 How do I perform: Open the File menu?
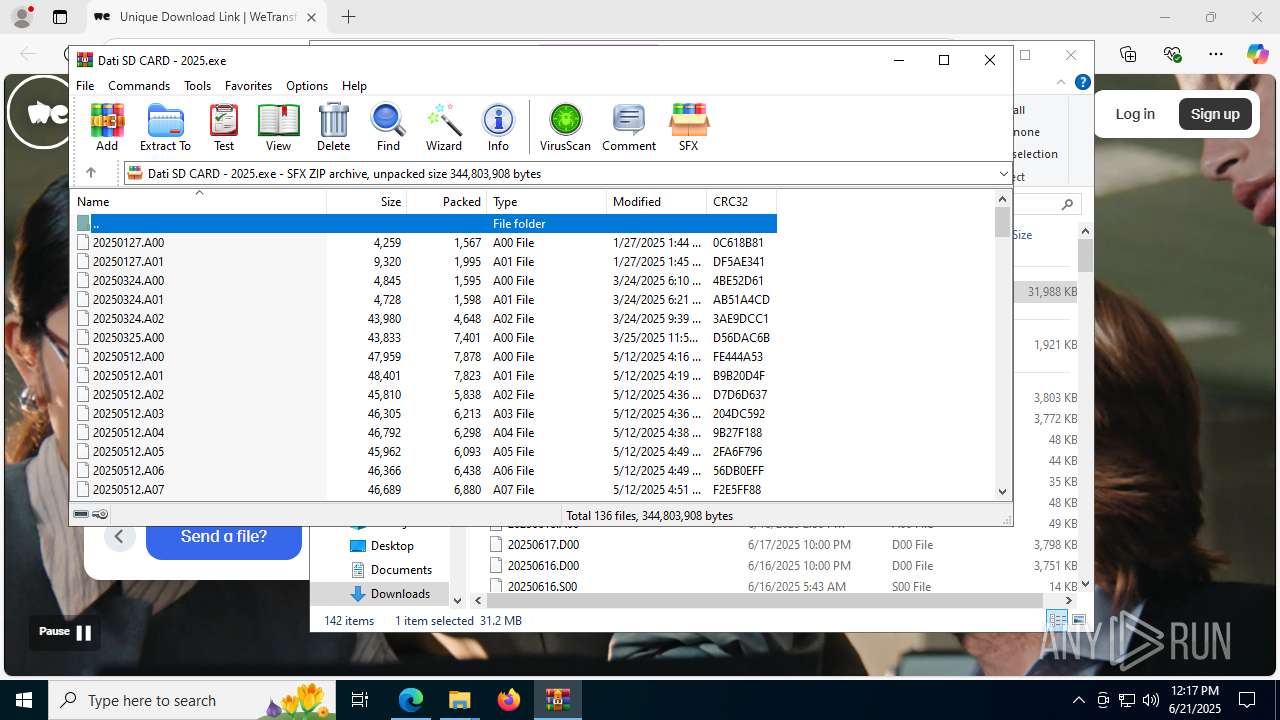tap(85, 86)
